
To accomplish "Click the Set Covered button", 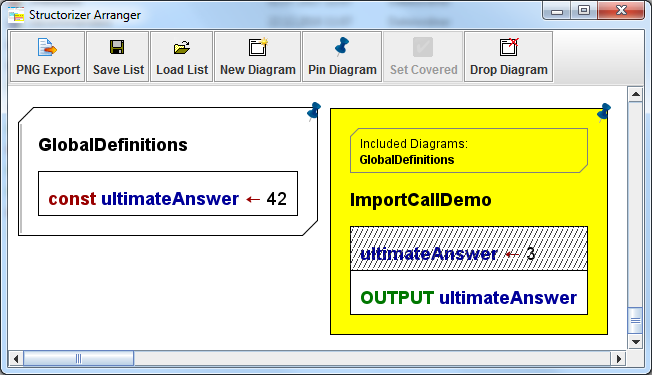I will [x=423, y=57].
